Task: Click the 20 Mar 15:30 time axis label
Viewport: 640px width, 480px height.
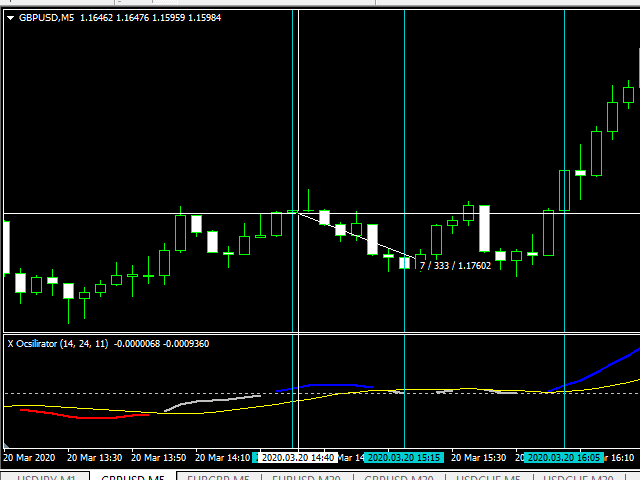Action: [478, 458]
